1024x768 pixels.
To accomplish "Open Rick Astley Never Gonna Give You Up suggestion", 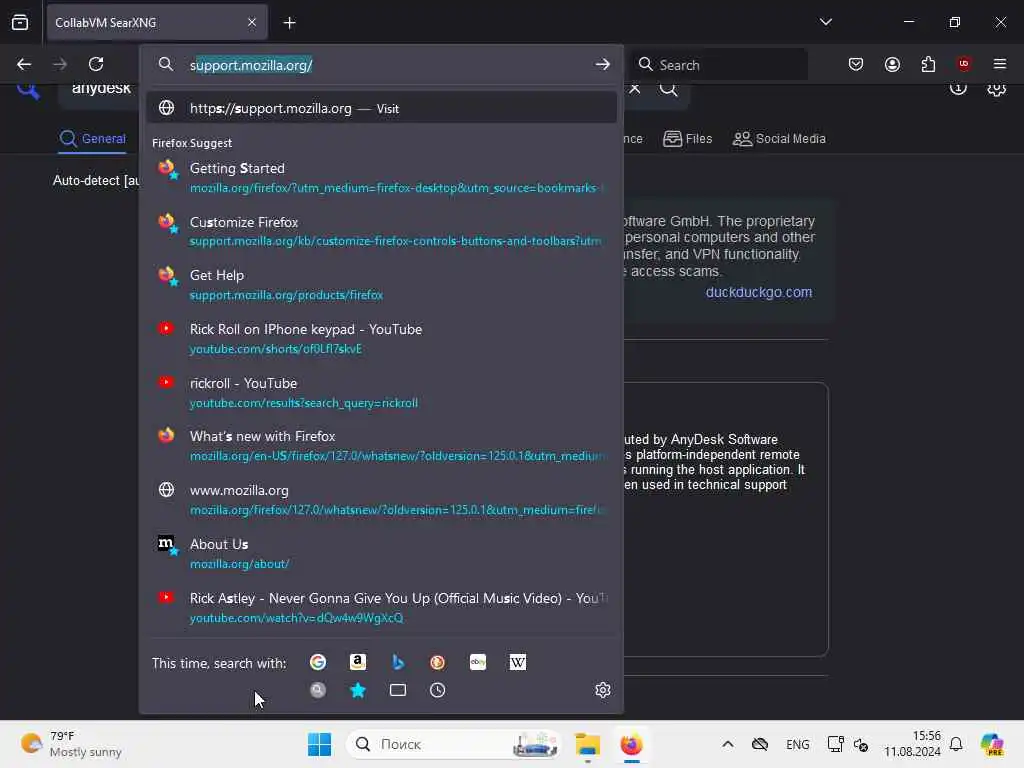I will (381, 607).
